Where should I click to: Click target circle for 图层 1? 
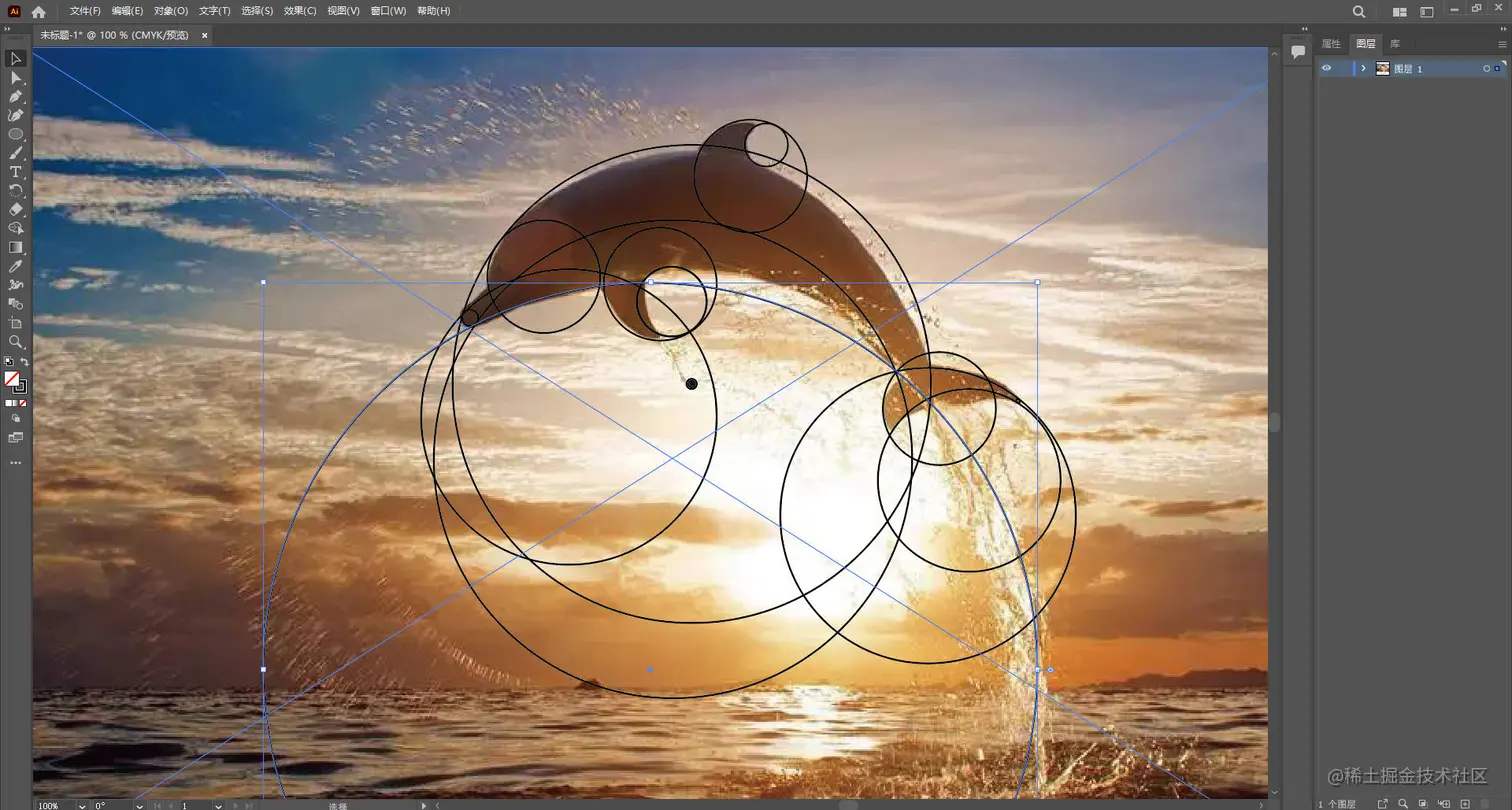(x=1487, y=68)
